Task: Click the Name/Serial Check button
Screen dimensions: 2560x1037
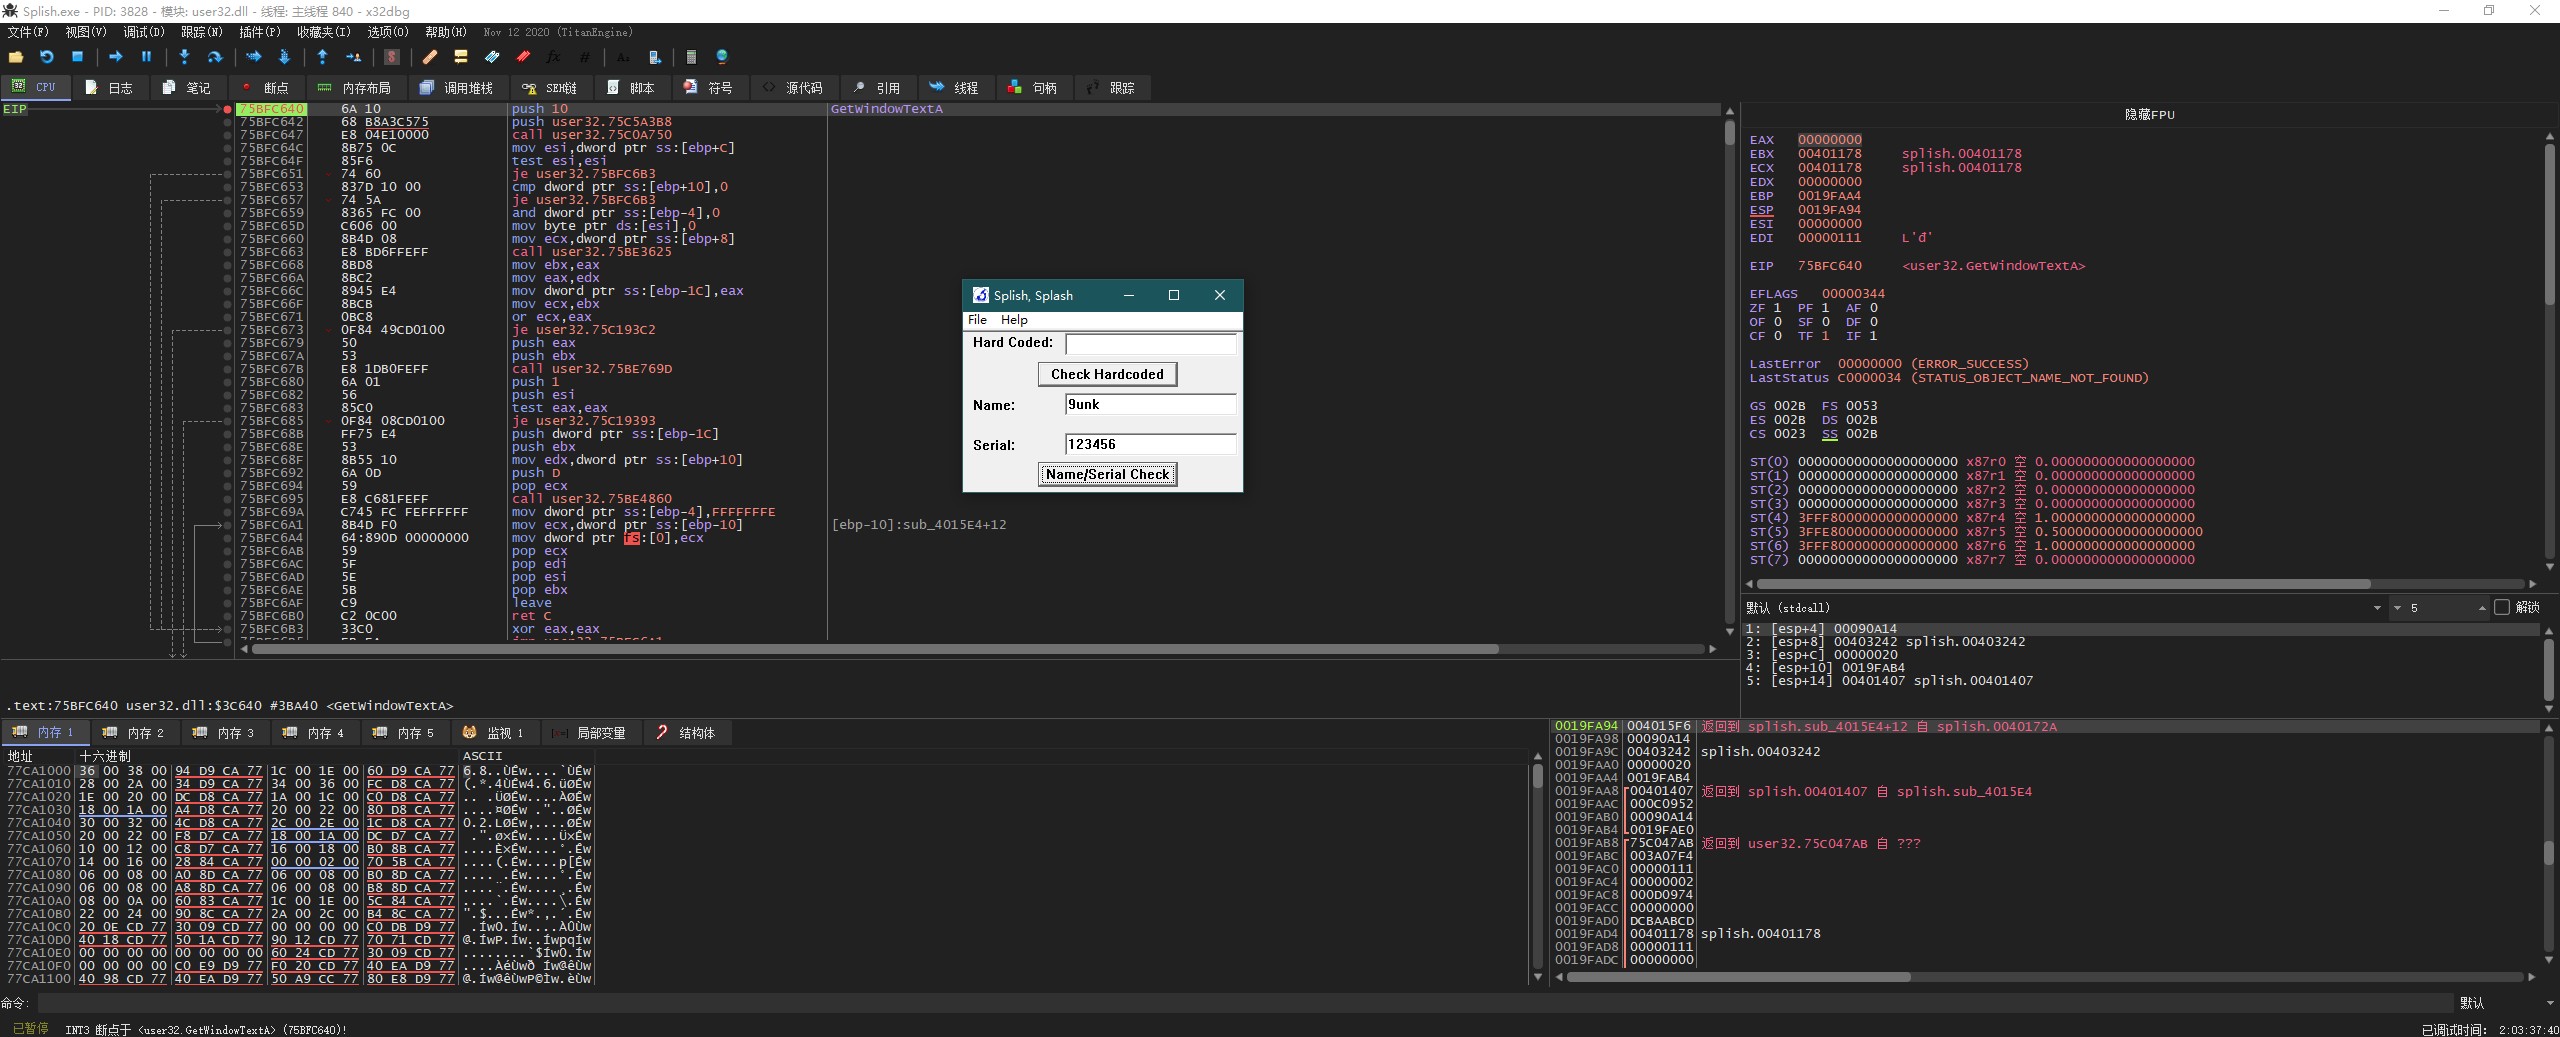Action: [x=1107, y=474]
